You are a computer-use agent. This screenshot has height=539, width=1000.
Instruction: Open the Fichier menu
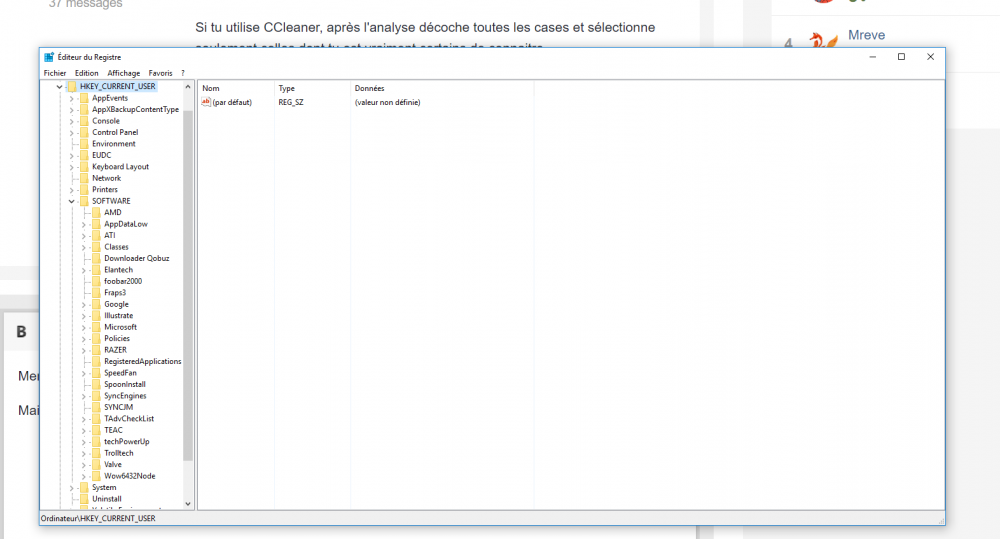(55, 73)
